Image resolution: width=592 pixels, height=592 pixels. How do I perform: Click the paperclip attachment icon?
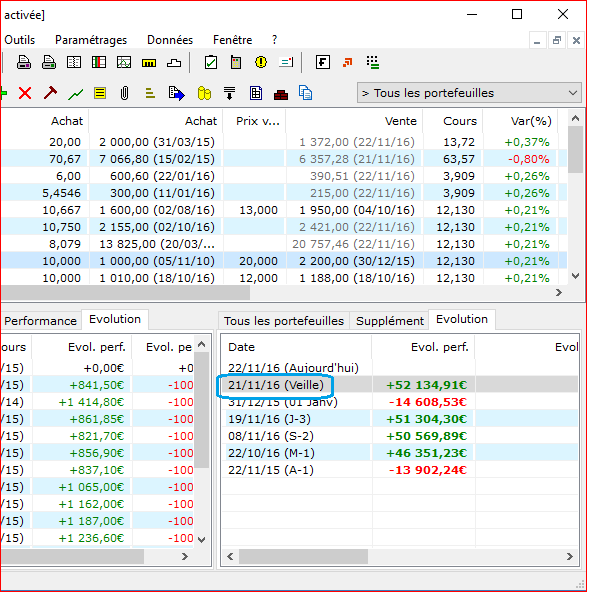click(x=124, y=93)
